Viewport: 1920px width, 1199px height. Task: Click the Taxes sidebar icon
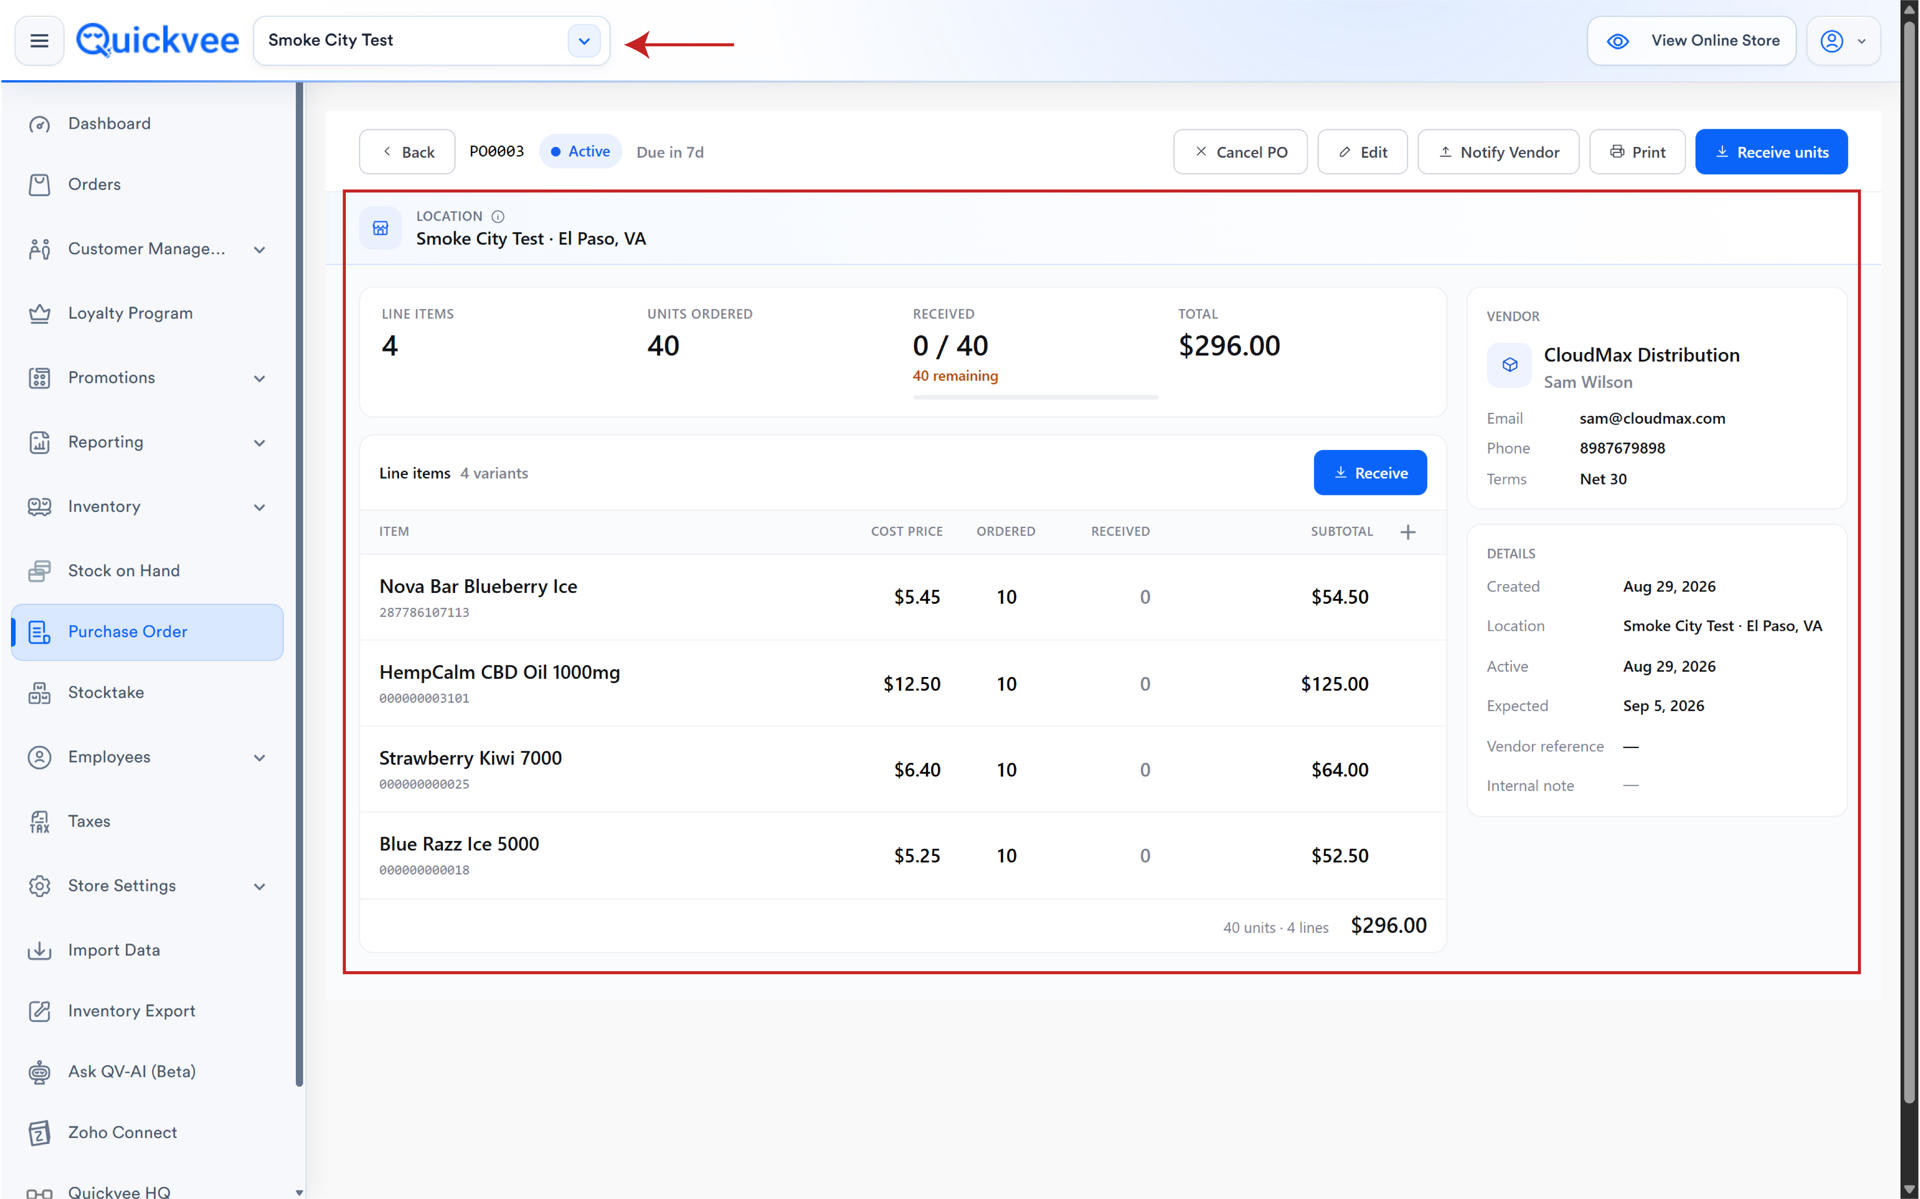coord(39,822)
